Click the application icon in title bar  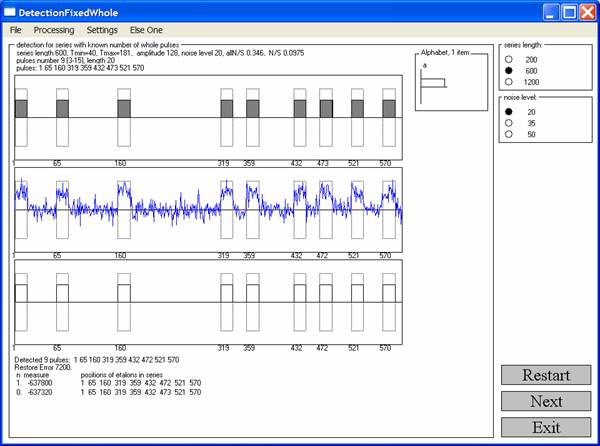click(10, 13)
